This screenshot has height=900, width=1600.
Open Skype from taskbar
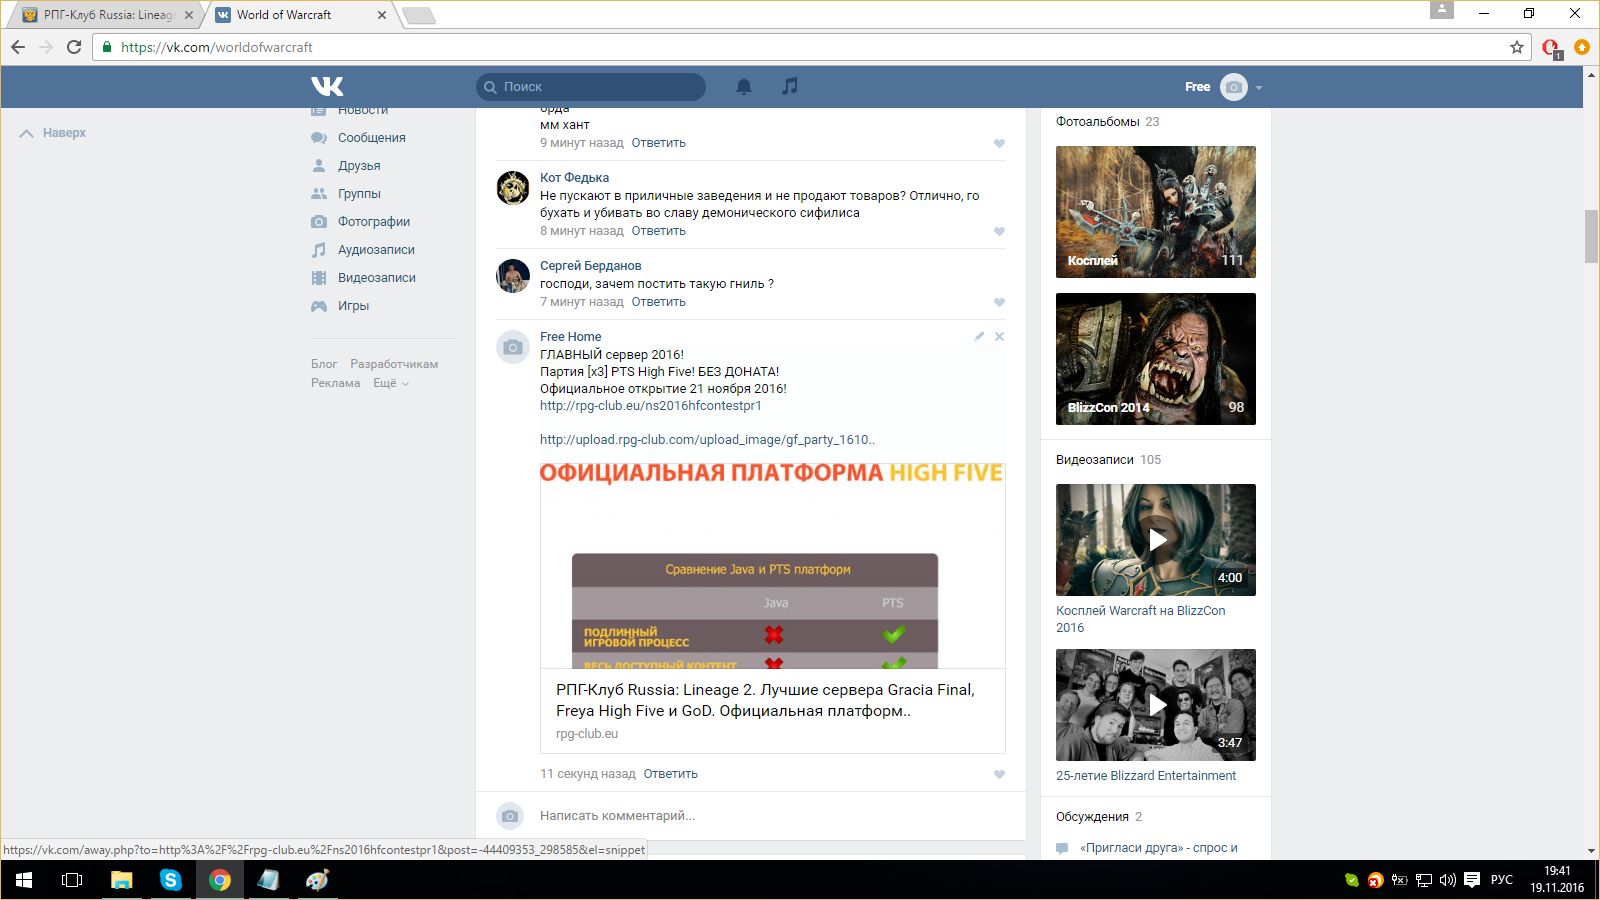[171, 880]
